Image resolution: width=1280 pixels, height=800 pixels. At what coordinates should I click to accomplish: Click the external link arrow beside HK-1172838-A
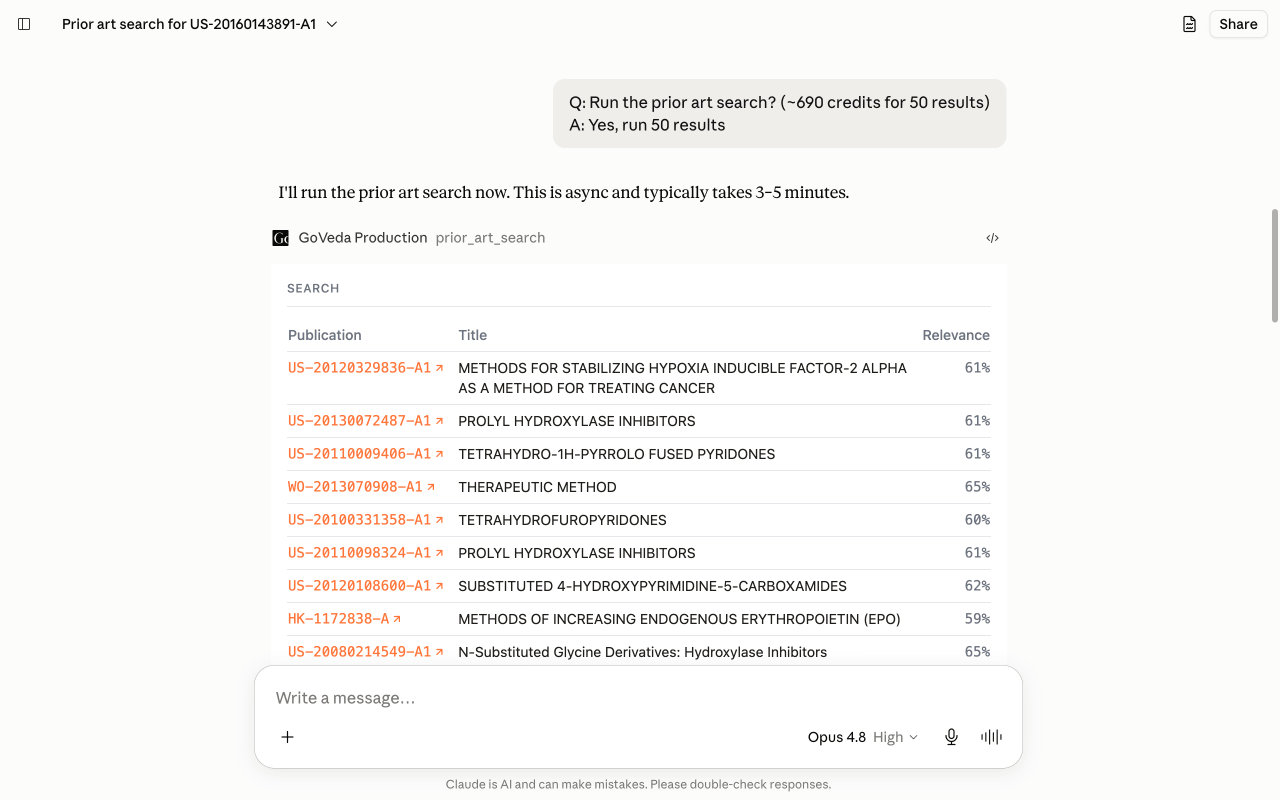coord(397,619)
